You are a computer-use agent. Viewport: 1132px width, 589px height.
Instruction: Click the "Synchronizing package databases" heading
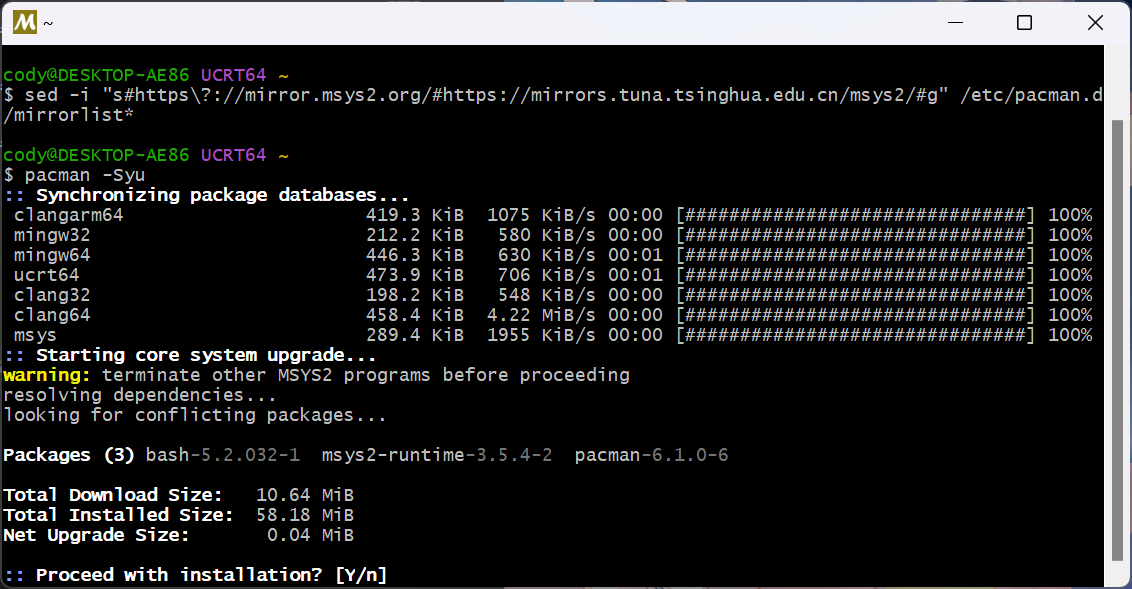coord(222,195)
